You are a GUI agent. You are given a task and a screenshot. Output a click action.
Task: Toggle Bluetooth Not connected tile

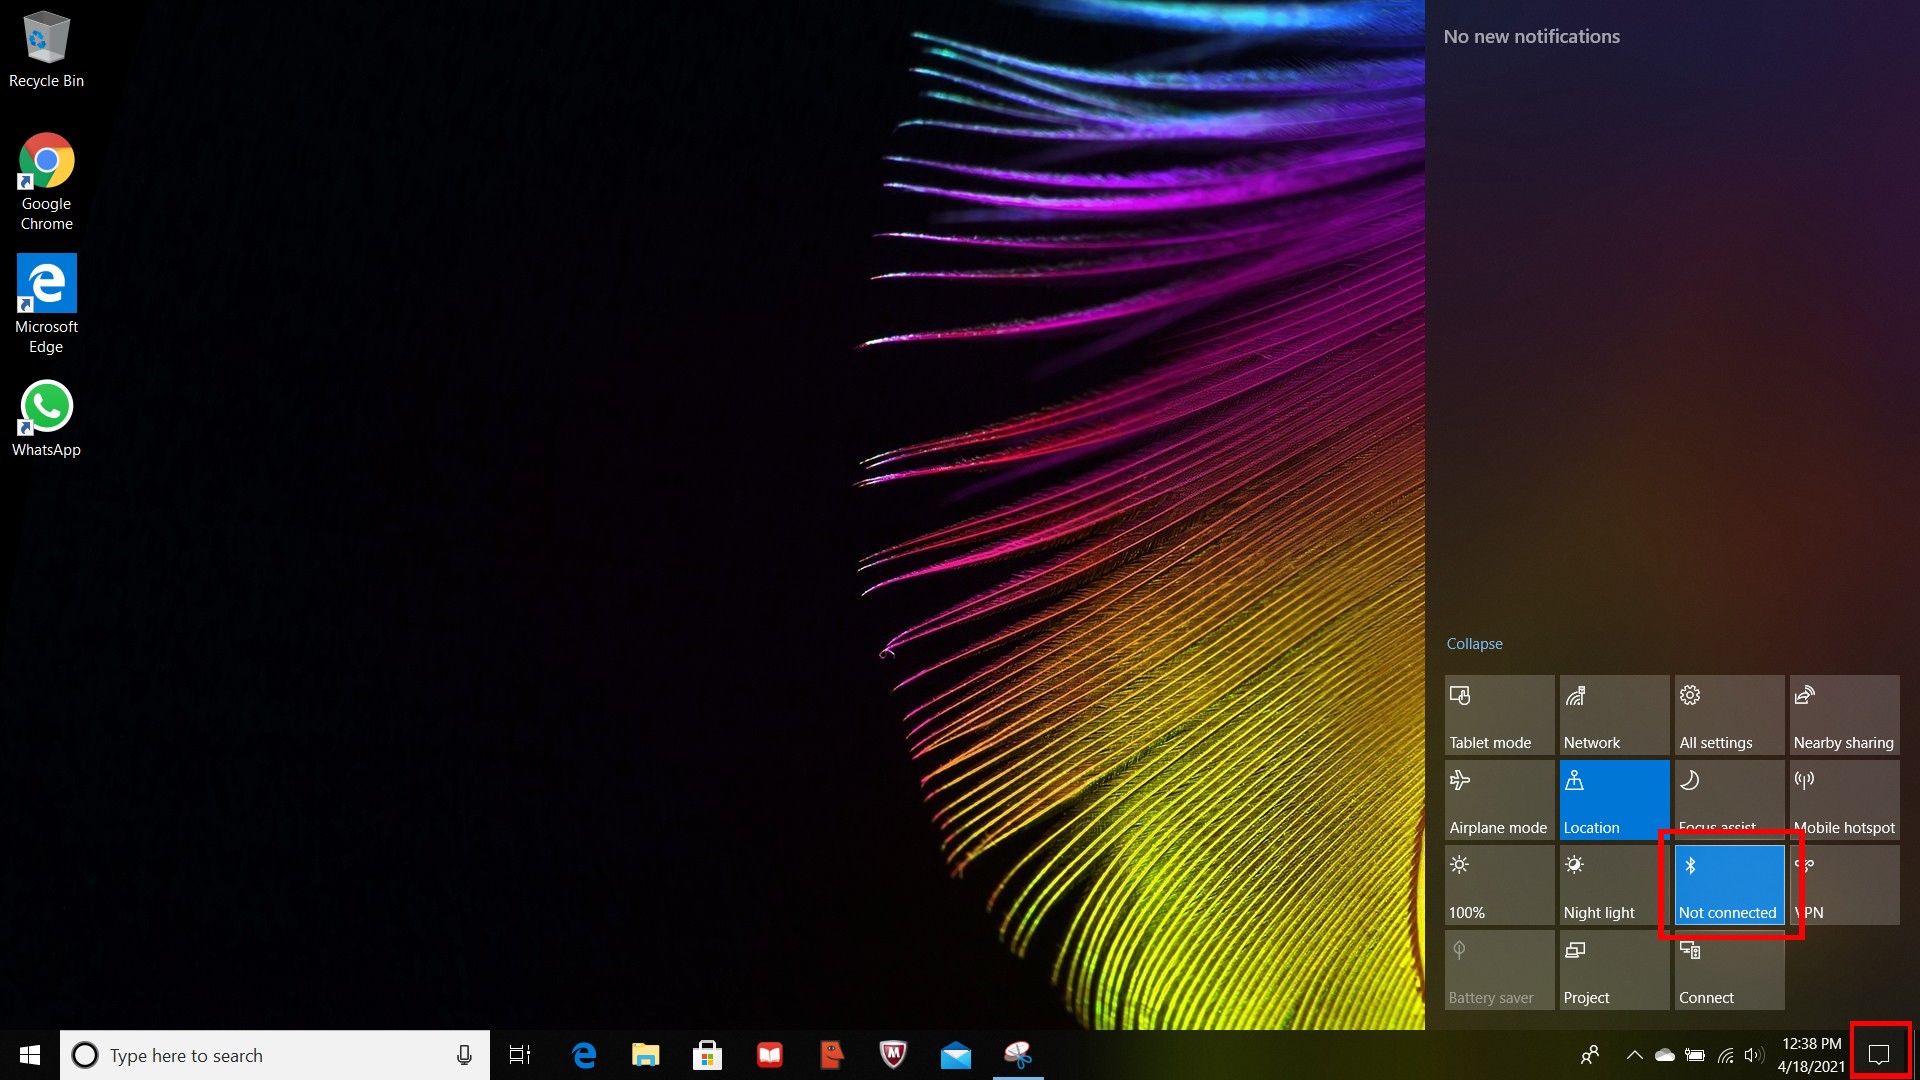pyautogui.click(x=1729, y=885)
